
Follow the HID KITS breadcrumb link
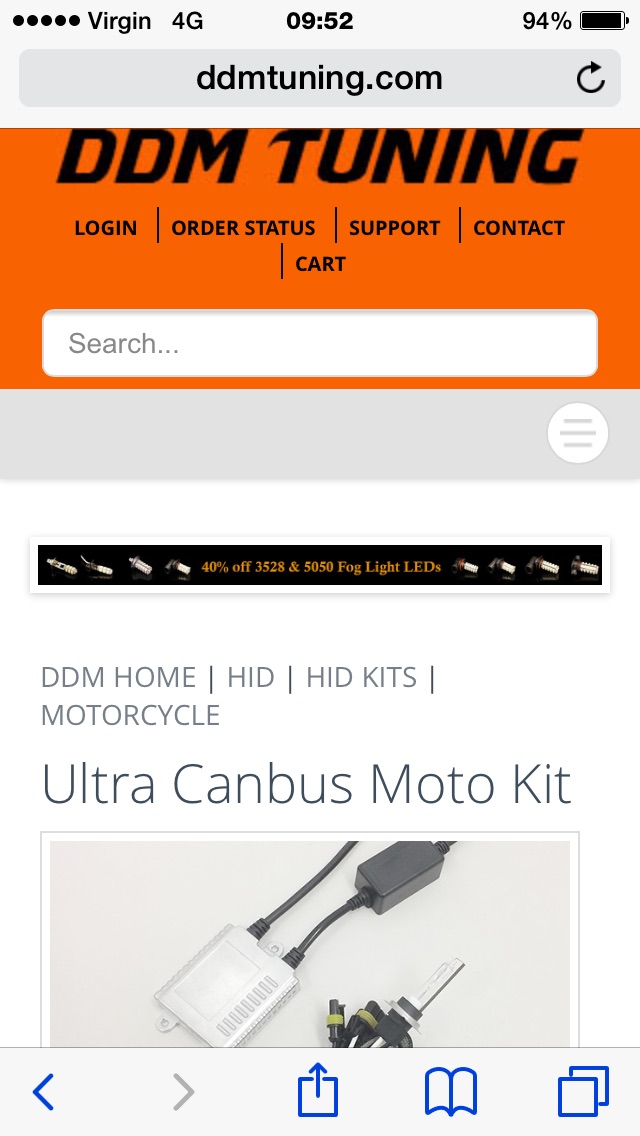[362, 677]
